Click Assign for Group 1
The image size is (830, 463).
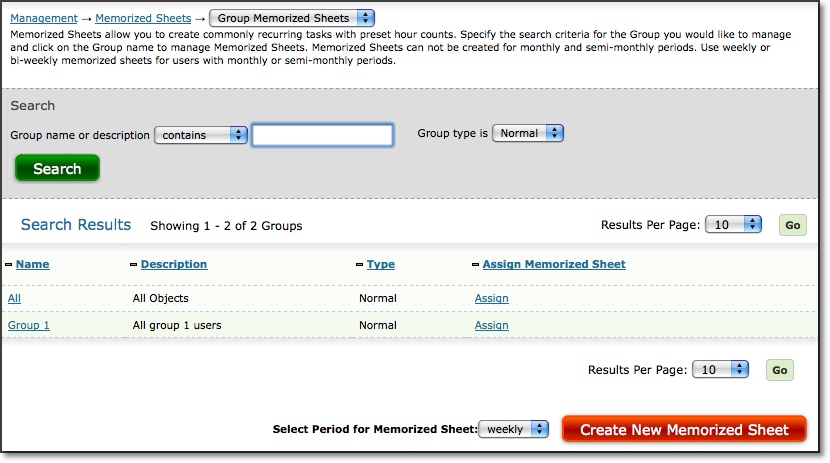click(491, 325)
